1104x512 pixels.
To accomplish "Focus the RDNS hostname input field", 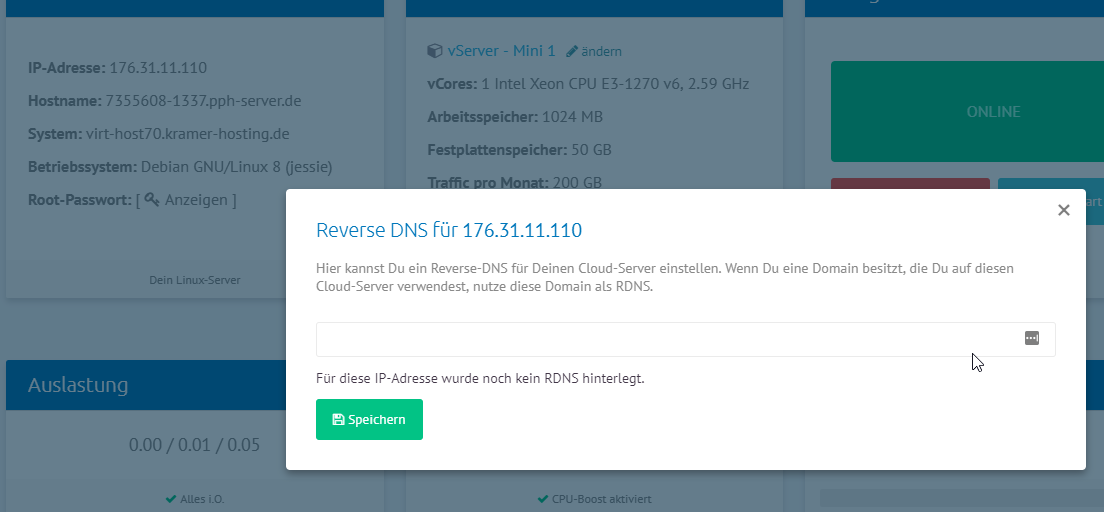I will coord(685,339).
